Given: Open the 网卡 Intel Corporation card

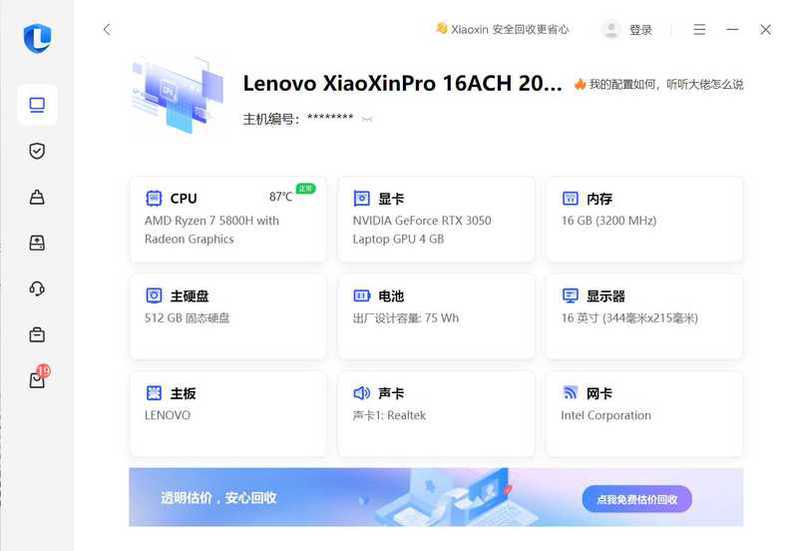Looking at the screenshot, I should 644,414.
